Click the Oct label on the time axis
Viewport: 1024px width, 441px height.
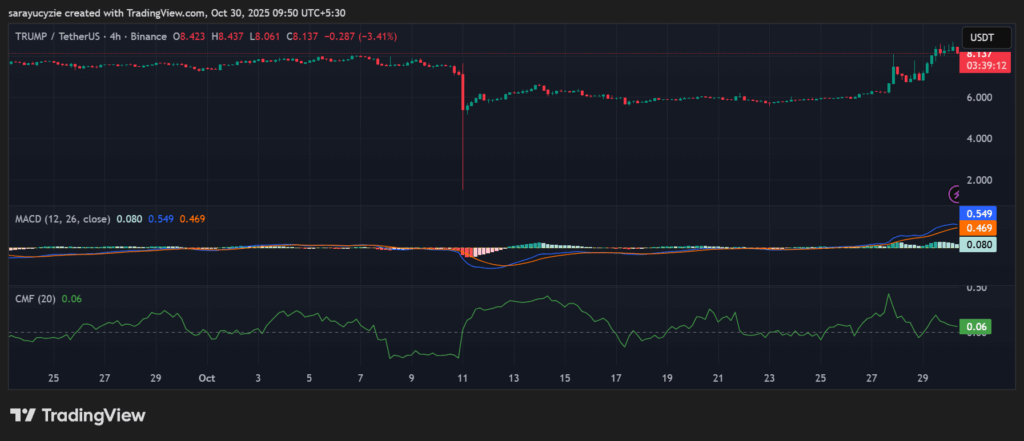point(207,379)
